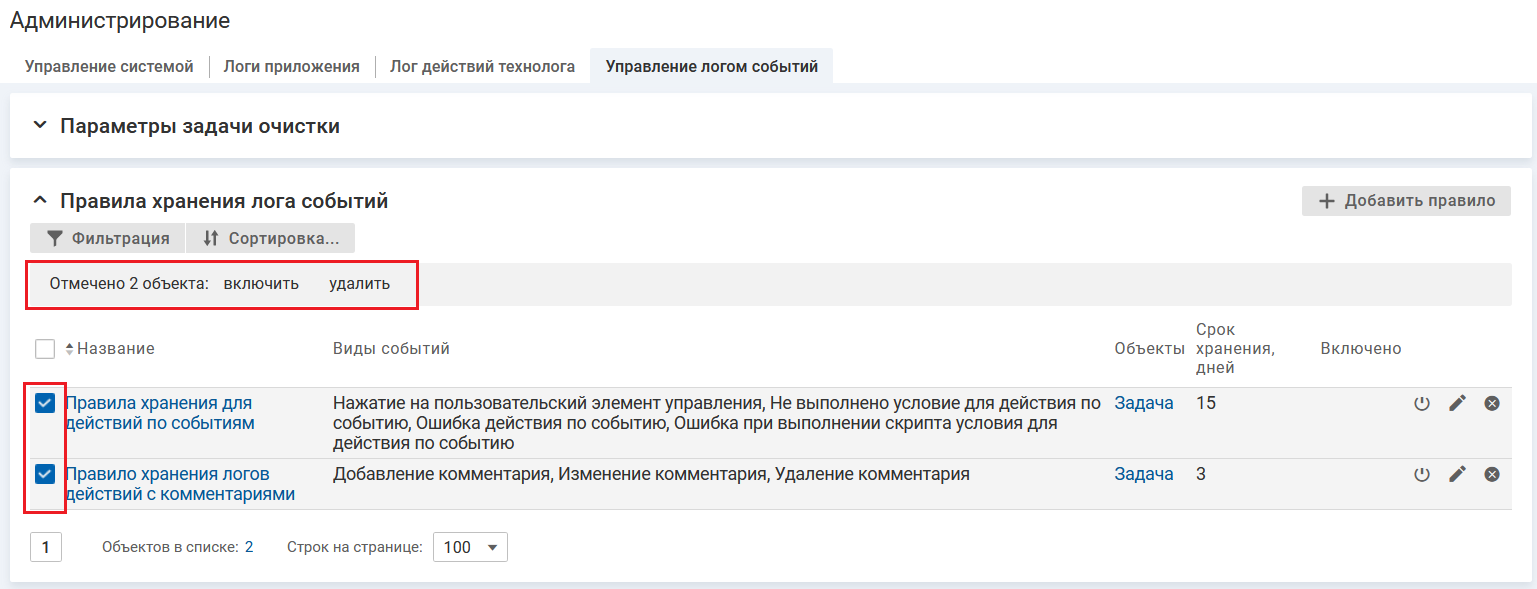Open «Лог действий технолога» tab
Screen dimensions: 1537x589
482,67
